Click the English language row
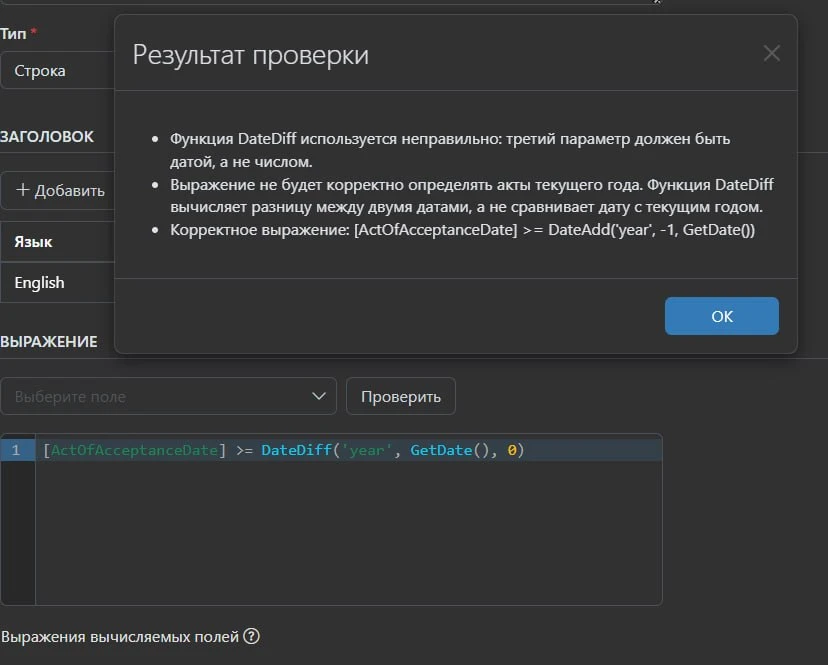This screenshot has width=828, height=665. (58, 283)
